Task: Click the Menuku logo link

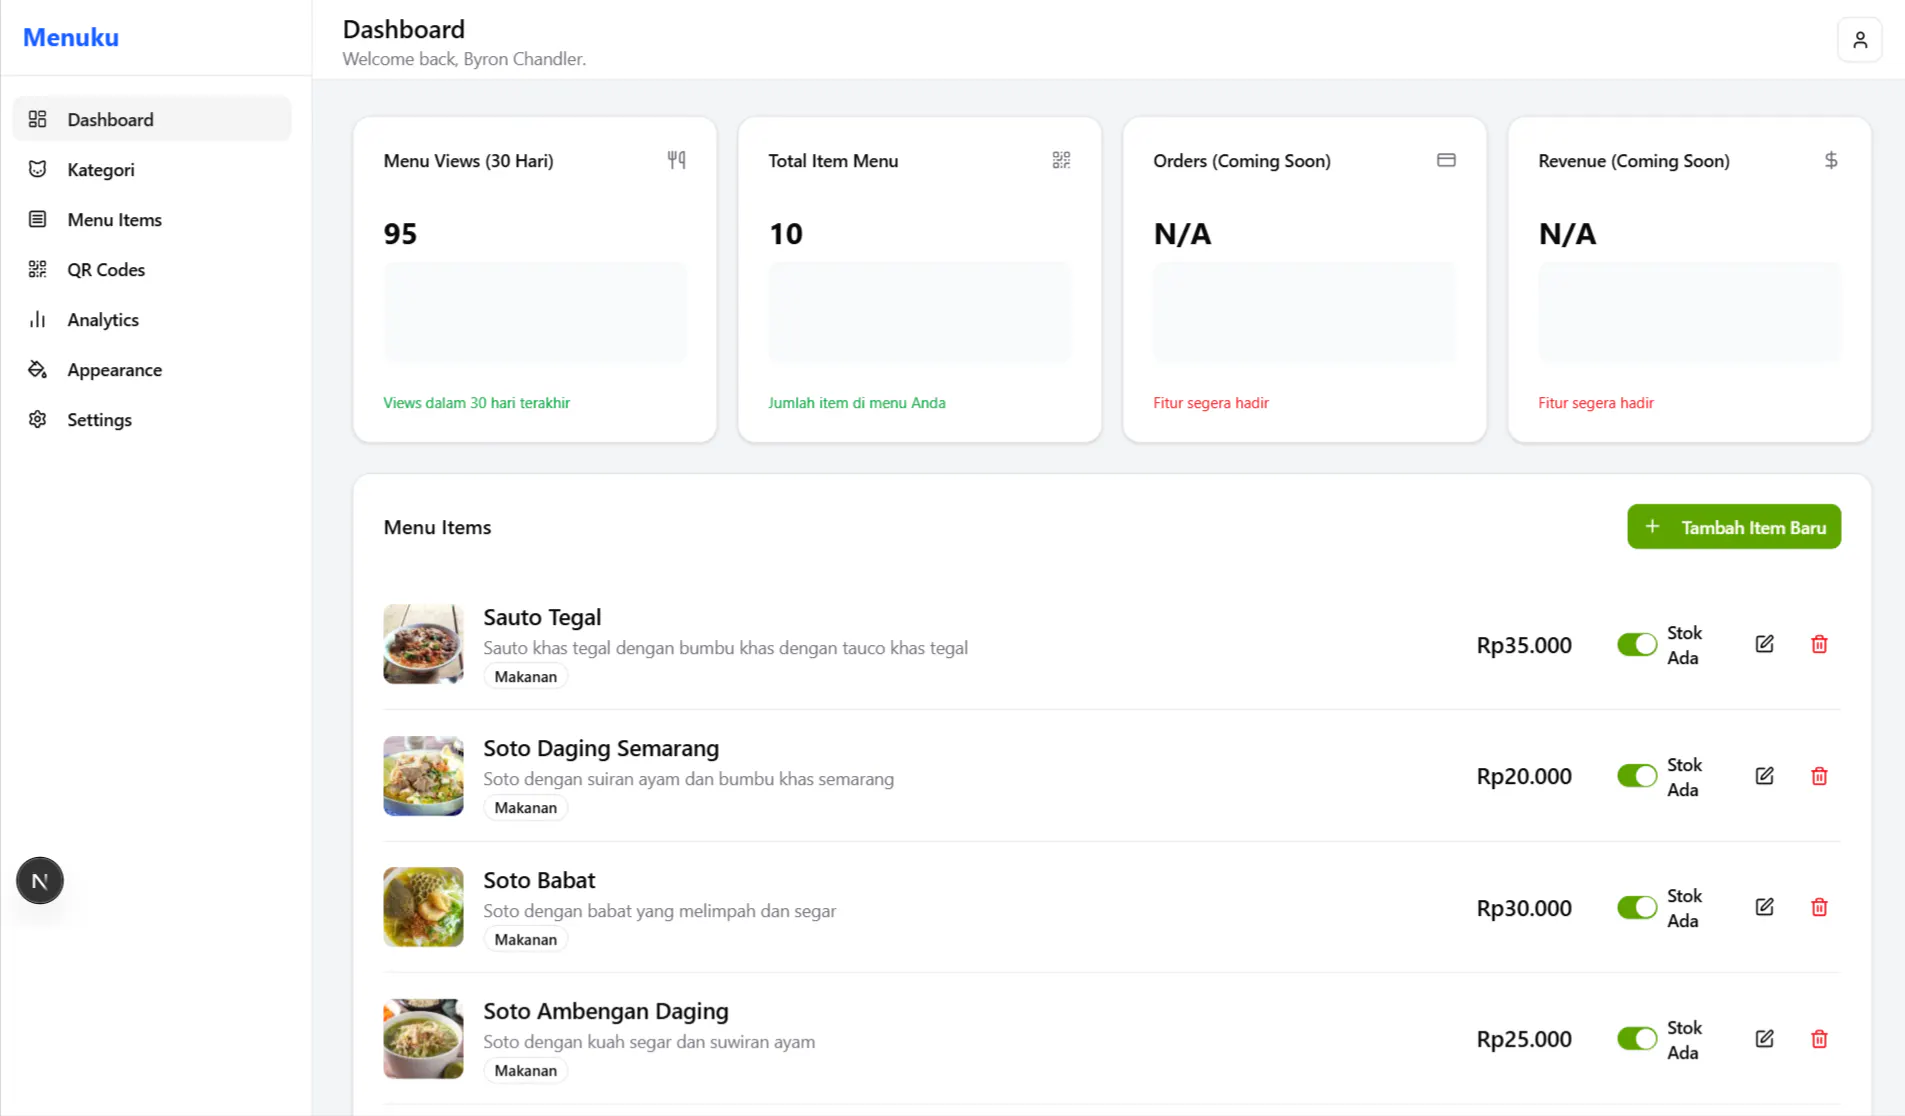Action: pyautogui.click(x=71, y=37)
